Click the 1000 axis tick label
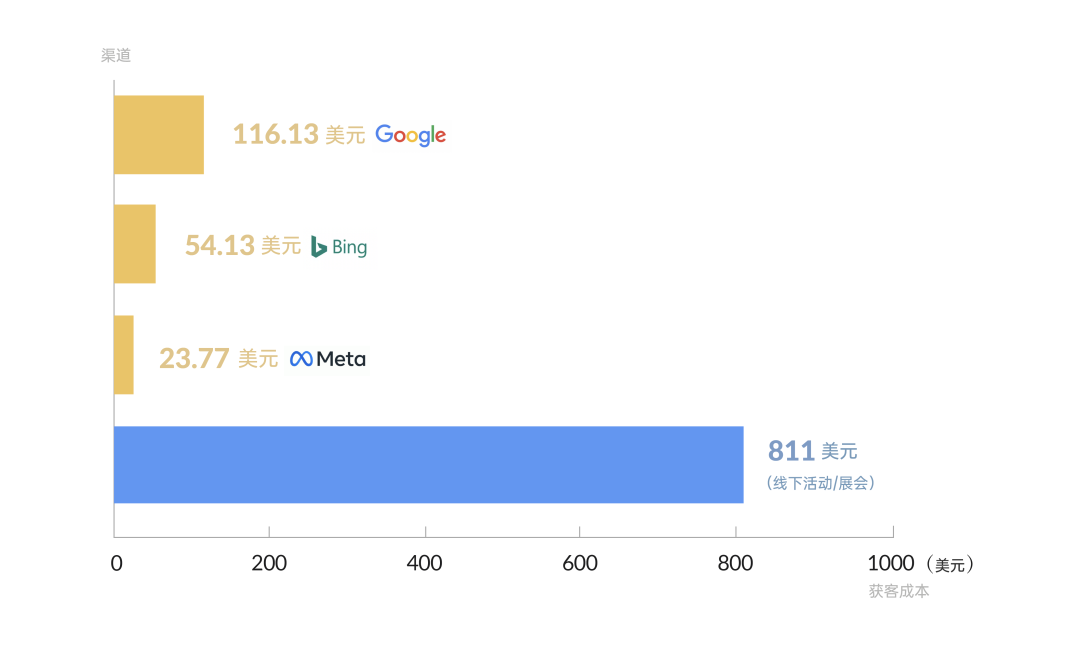This screenshot has width=1080, height=660. pos(891,564)
